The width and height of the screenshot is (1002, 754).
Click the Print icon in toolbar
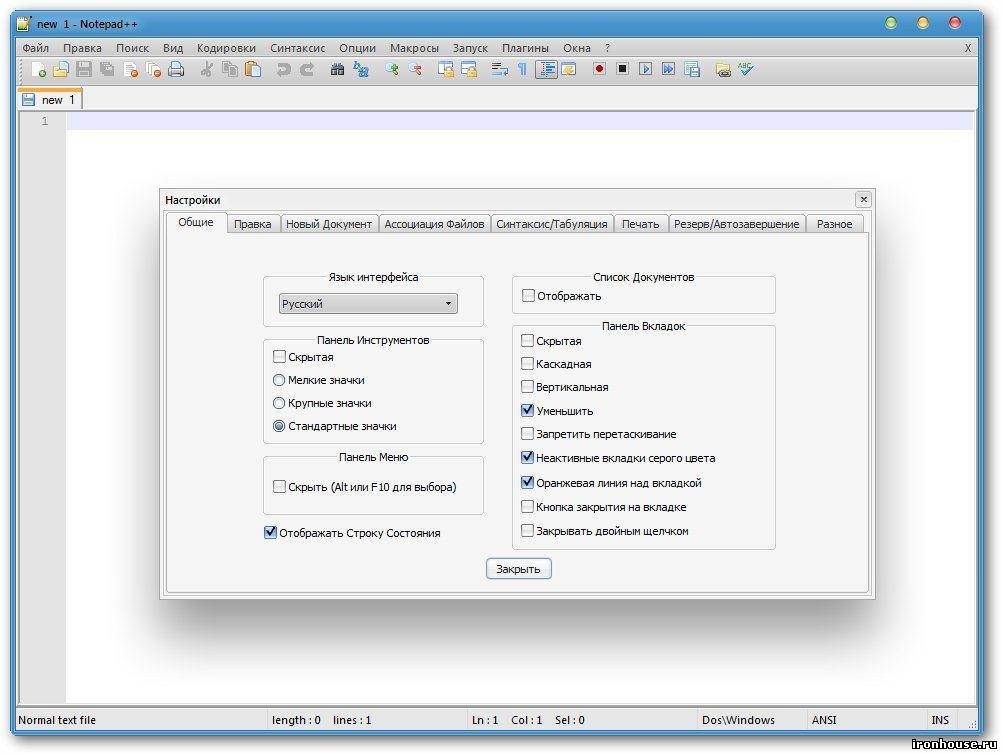[x=176, y=69]
